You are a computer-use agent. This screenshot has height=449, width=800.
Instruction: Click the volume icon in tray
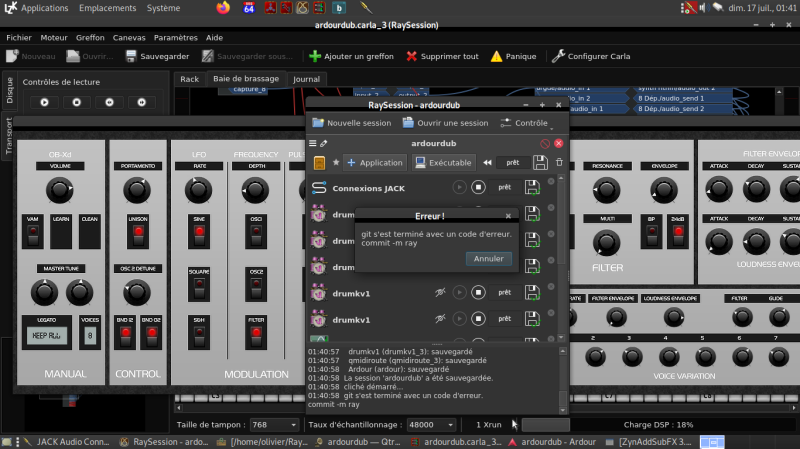click(x=704, y=8)
